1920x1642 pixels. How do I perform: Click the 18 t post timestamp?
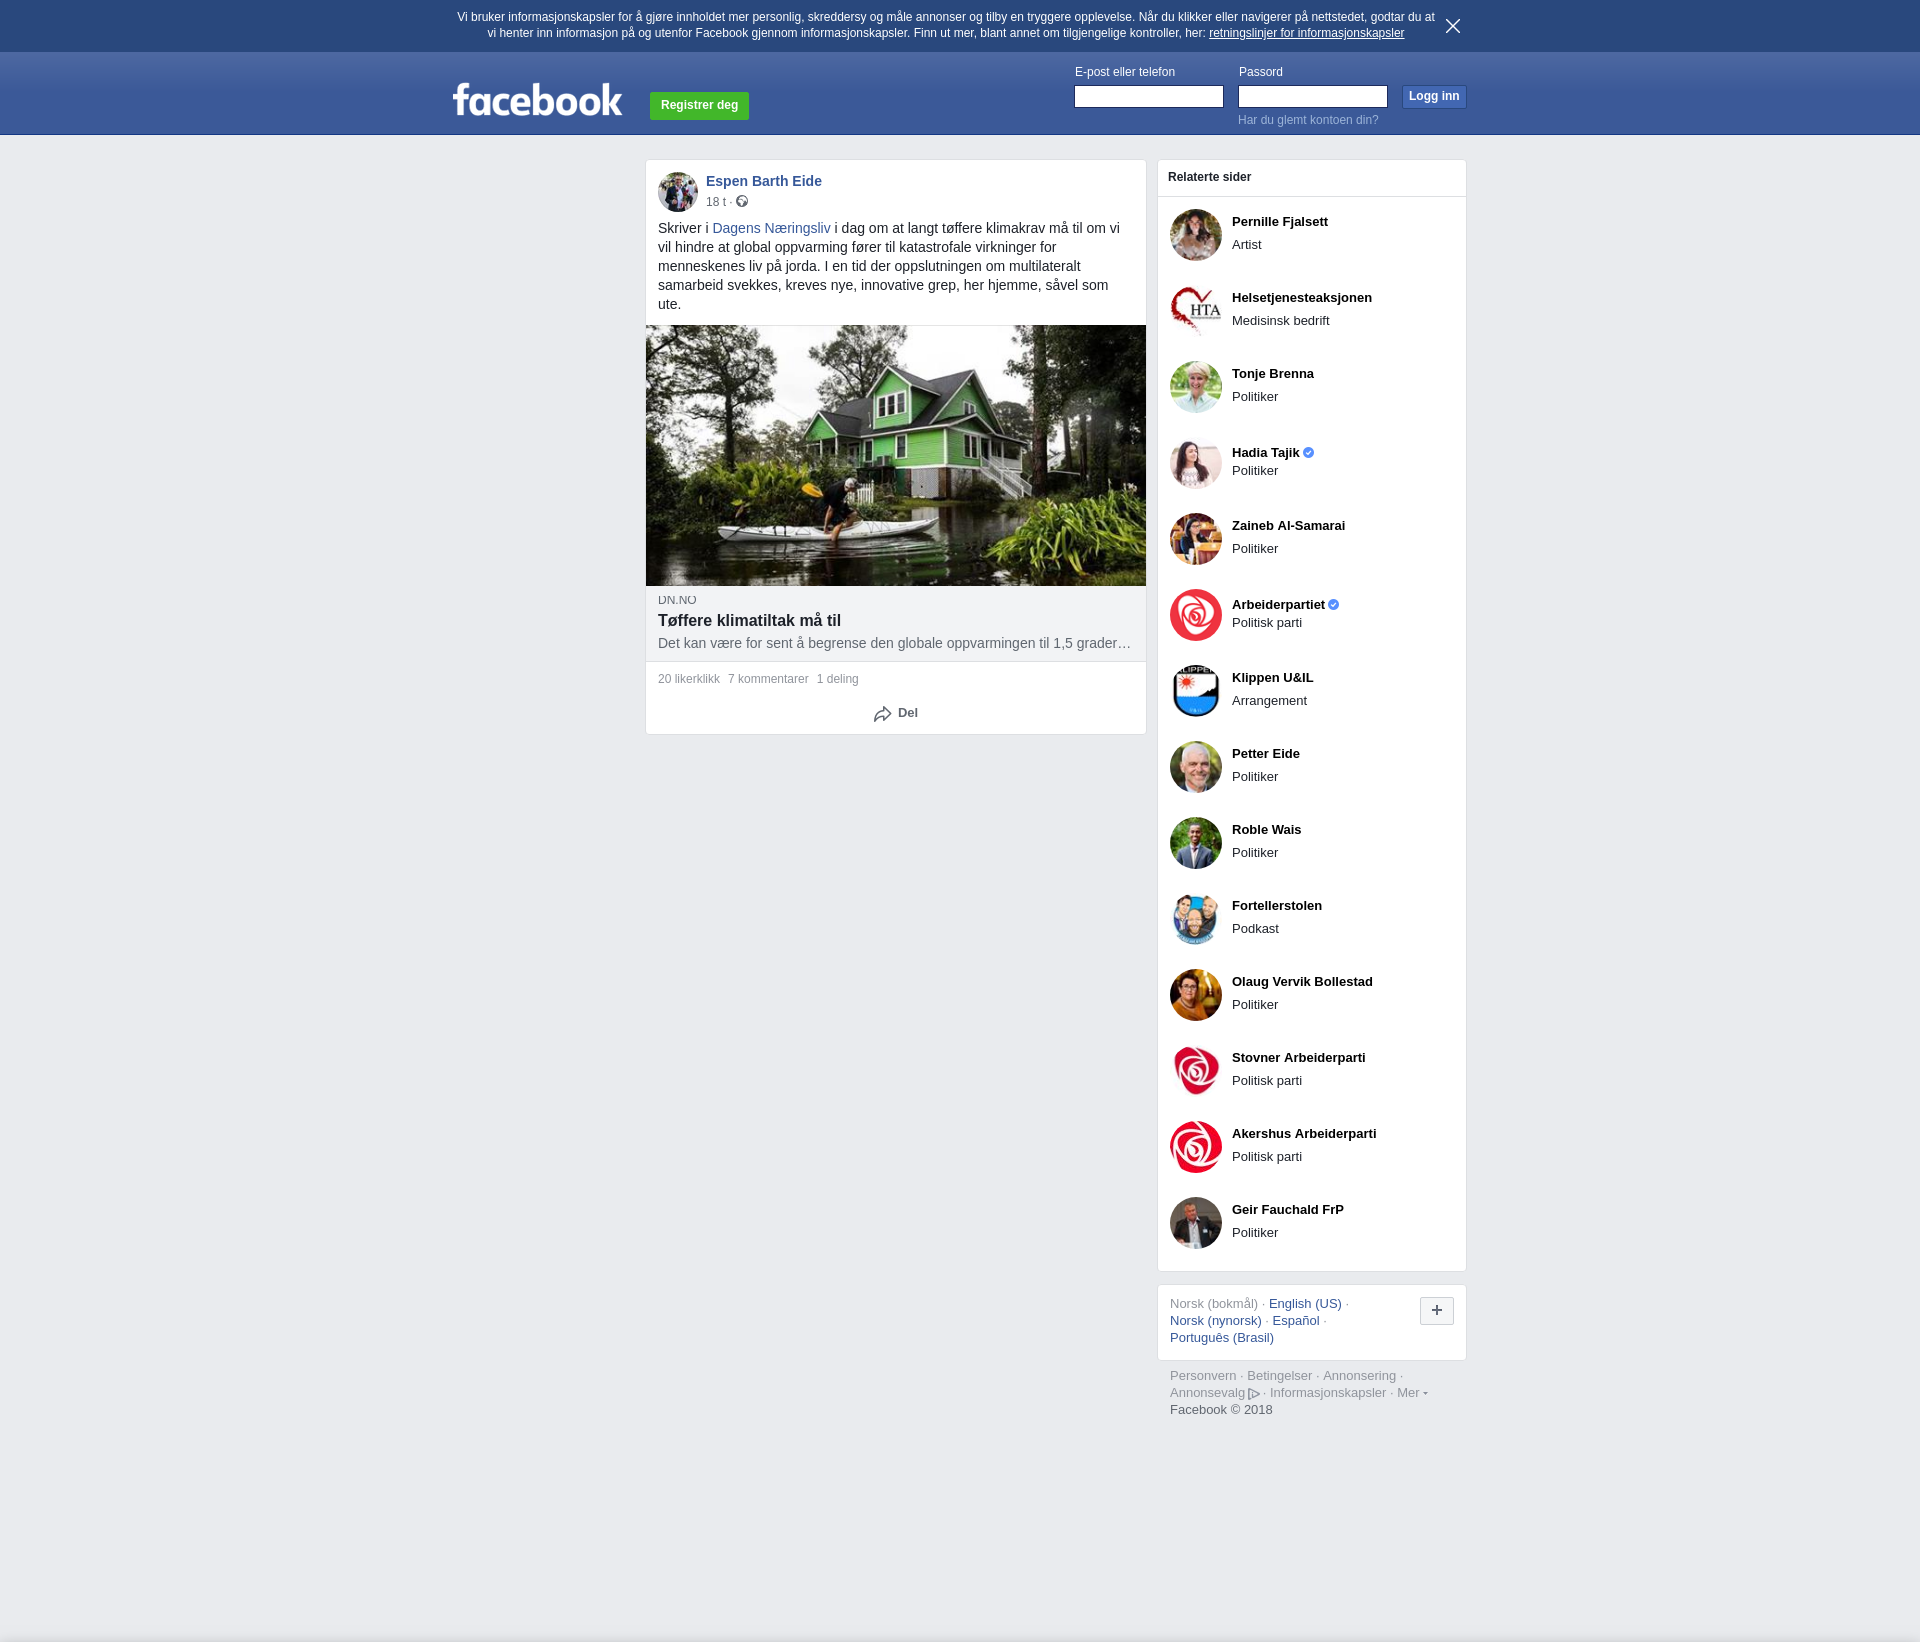716,202
